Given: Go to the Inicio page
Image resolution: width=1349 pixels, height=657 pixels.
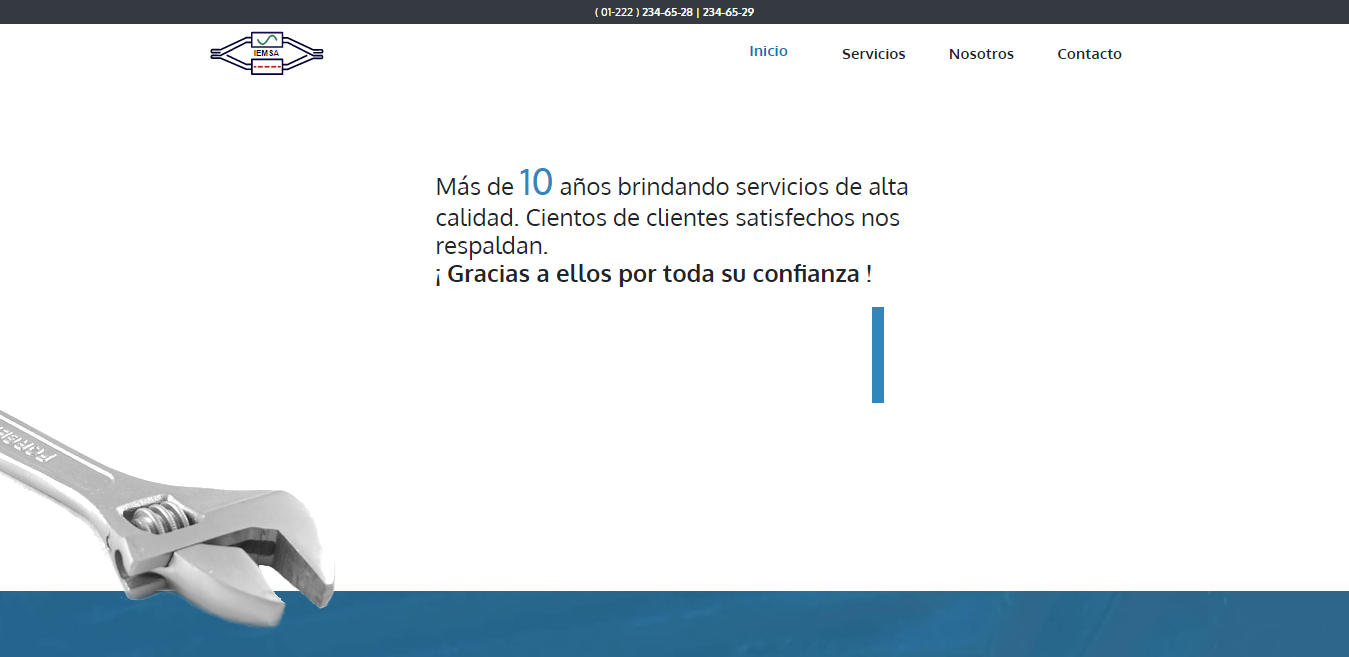Looking at the screenshot, I should 768,51.
